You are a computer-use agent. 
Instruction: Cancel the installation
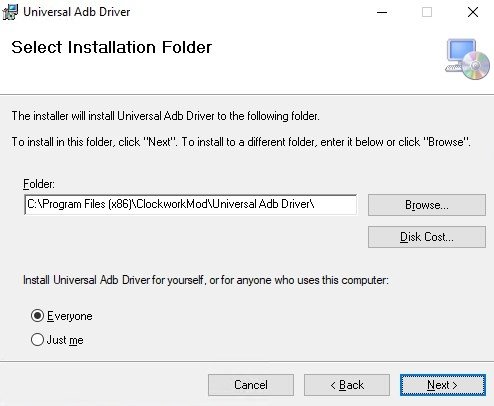pyautogui.click(x=251, y=385)
